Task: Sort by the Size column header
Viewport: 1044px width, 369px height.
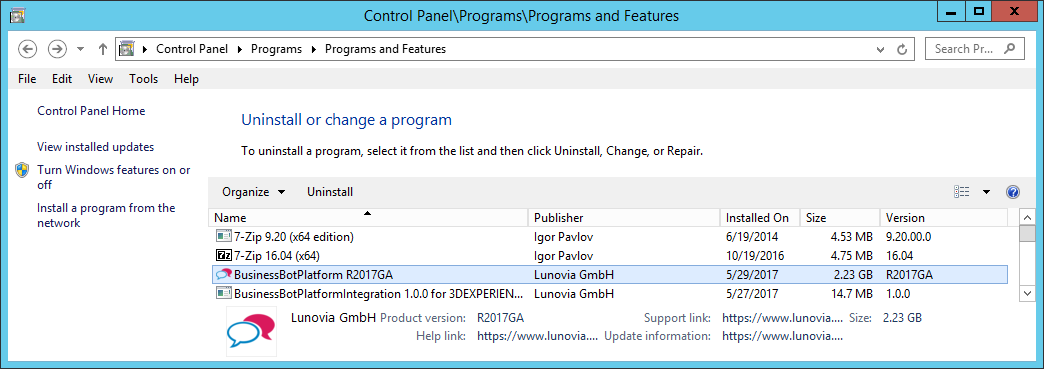Action: (x=840, y=218)
